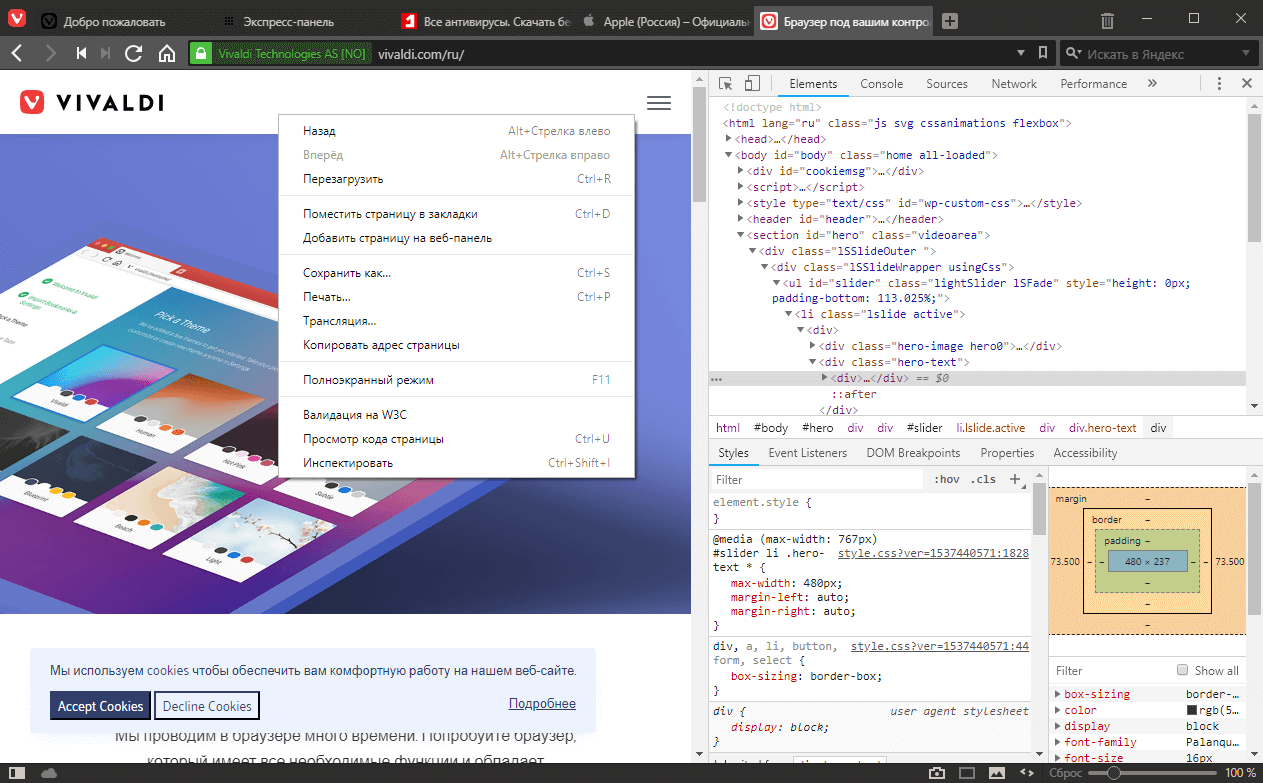Expand box-sizing computed property
The image size is (1263, 783).
(x=1059, y=694)
